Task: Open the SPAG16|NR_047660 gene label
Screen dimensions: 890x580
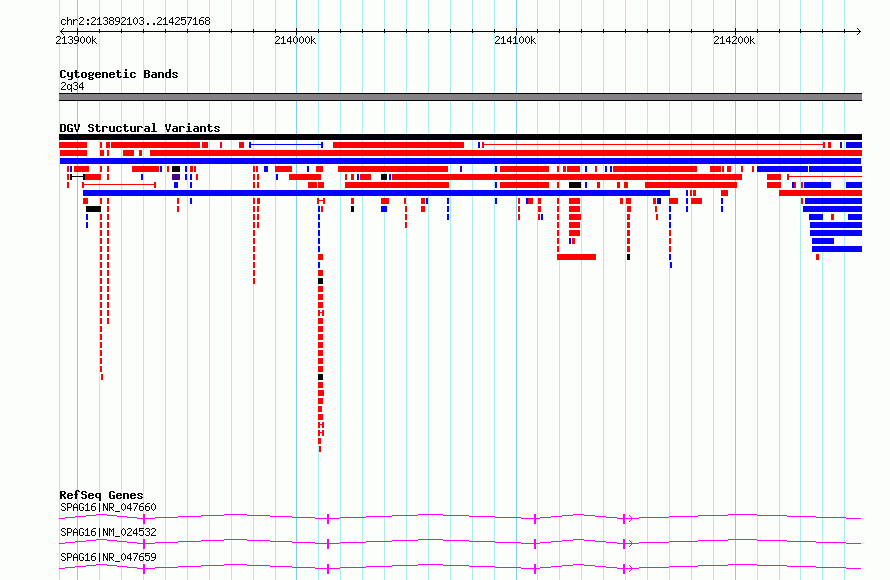Action: click(108, 507)
